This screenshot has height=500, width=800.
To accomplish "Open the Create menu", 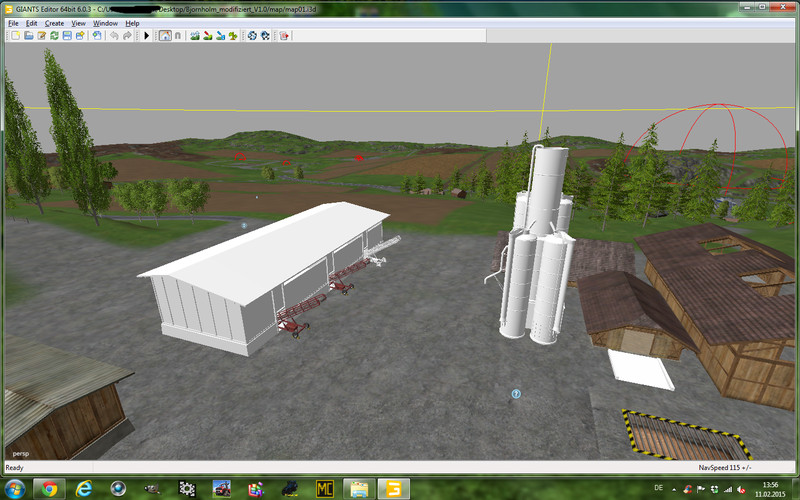I will pyautogui.click(x=54, y=23).
